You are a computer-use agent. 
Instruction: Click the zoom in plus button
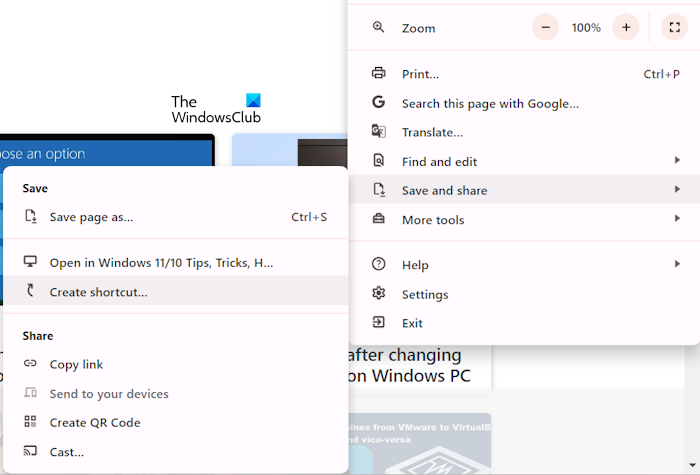[x=626, y=28]
